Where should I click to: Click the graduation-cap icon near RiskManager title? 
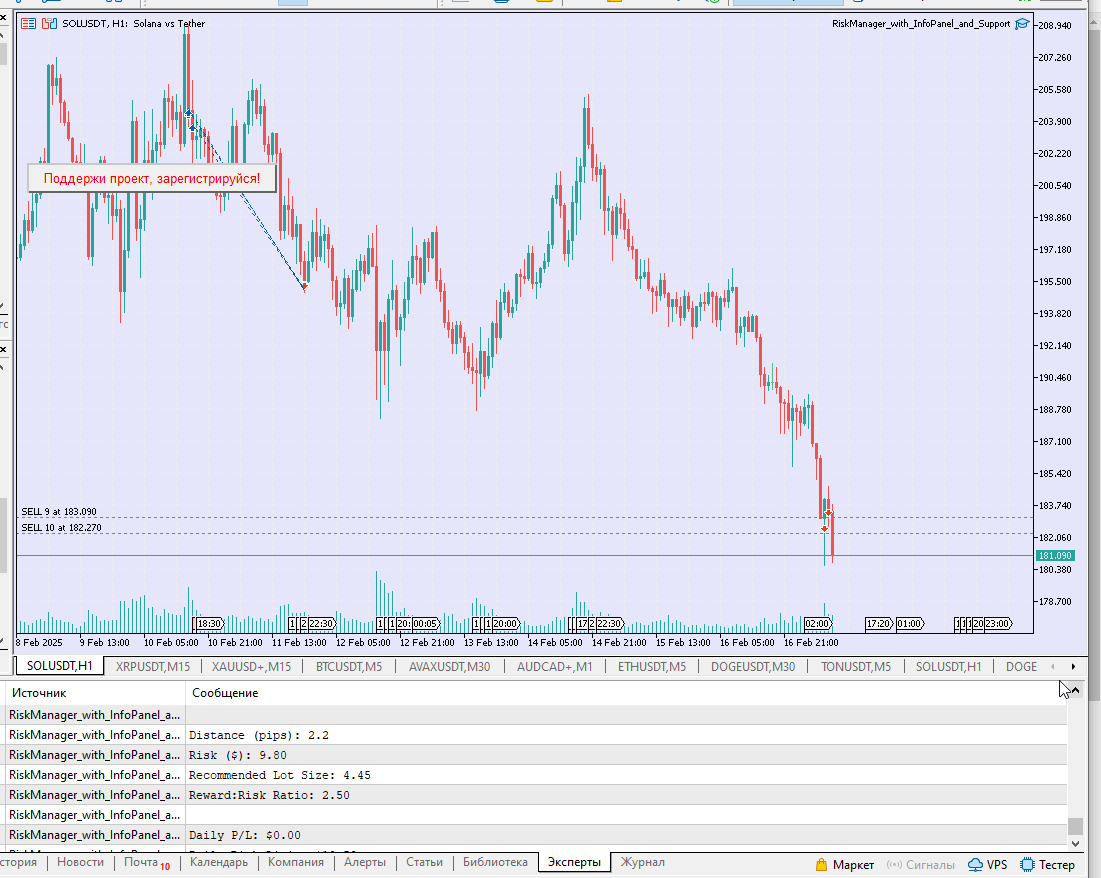point(1020,23)
